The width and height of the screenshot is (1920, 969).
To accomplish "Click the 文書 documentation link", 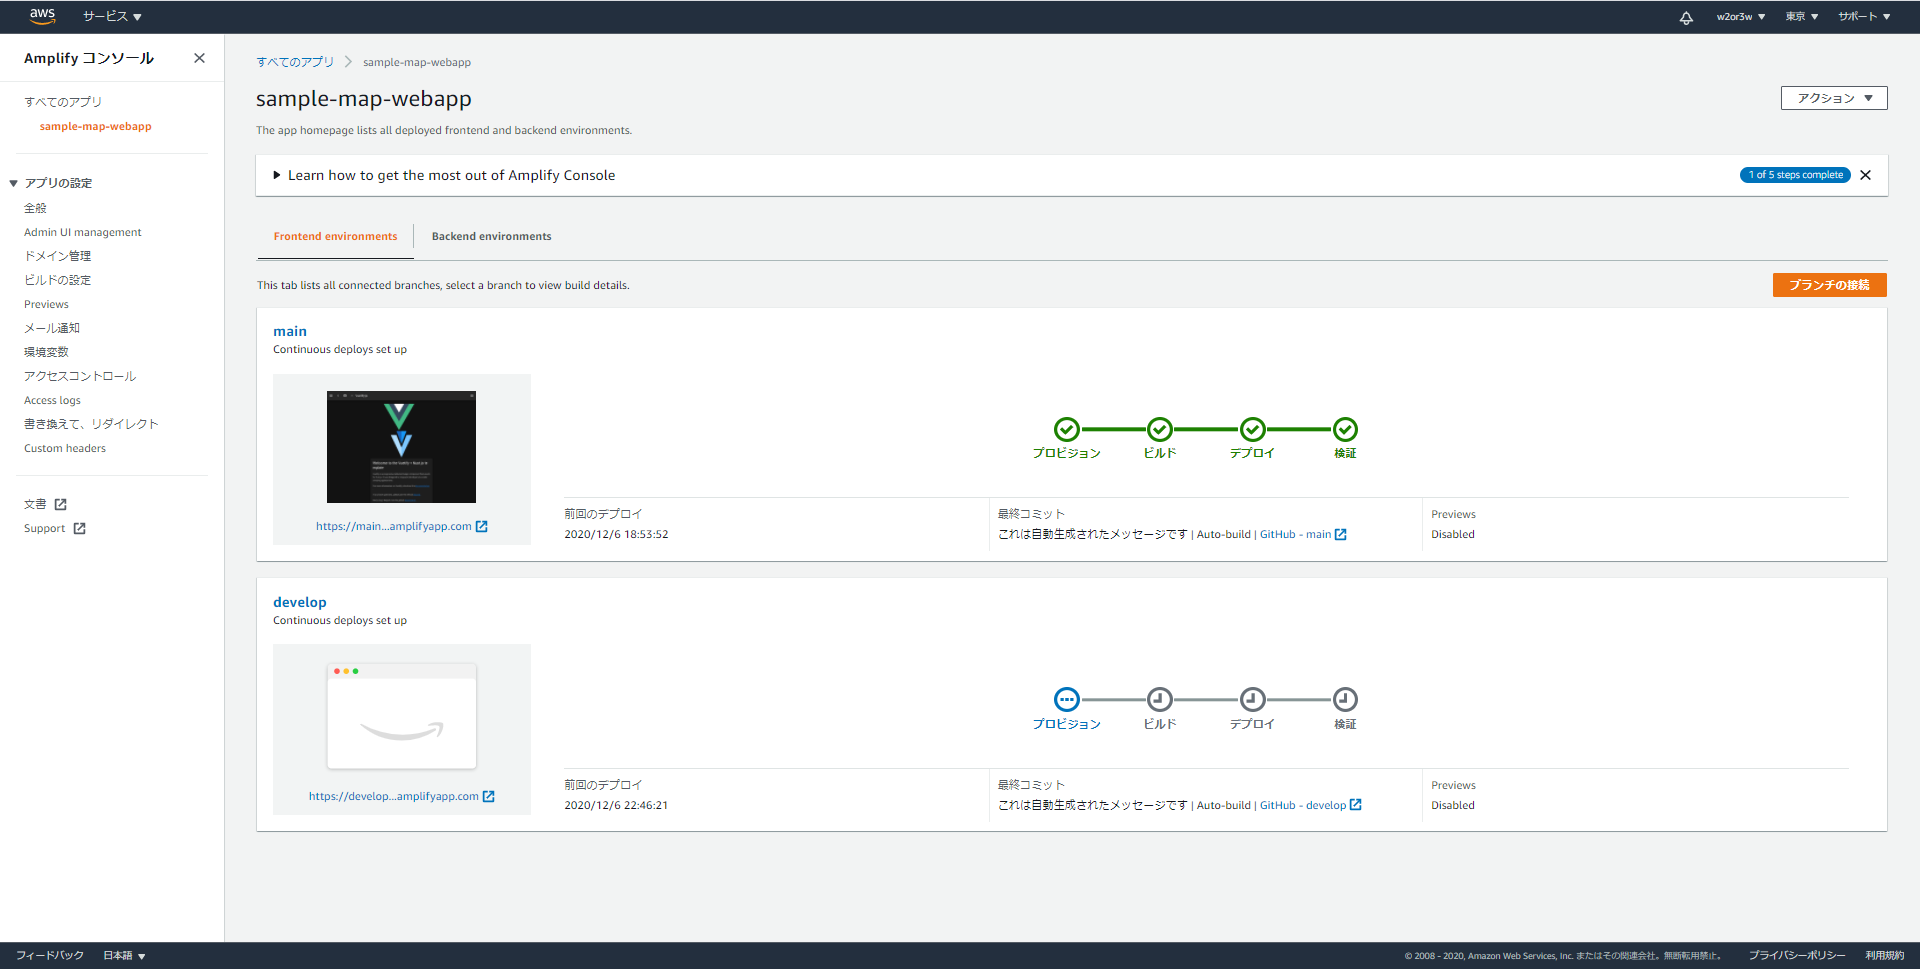I will coord(35,504).
